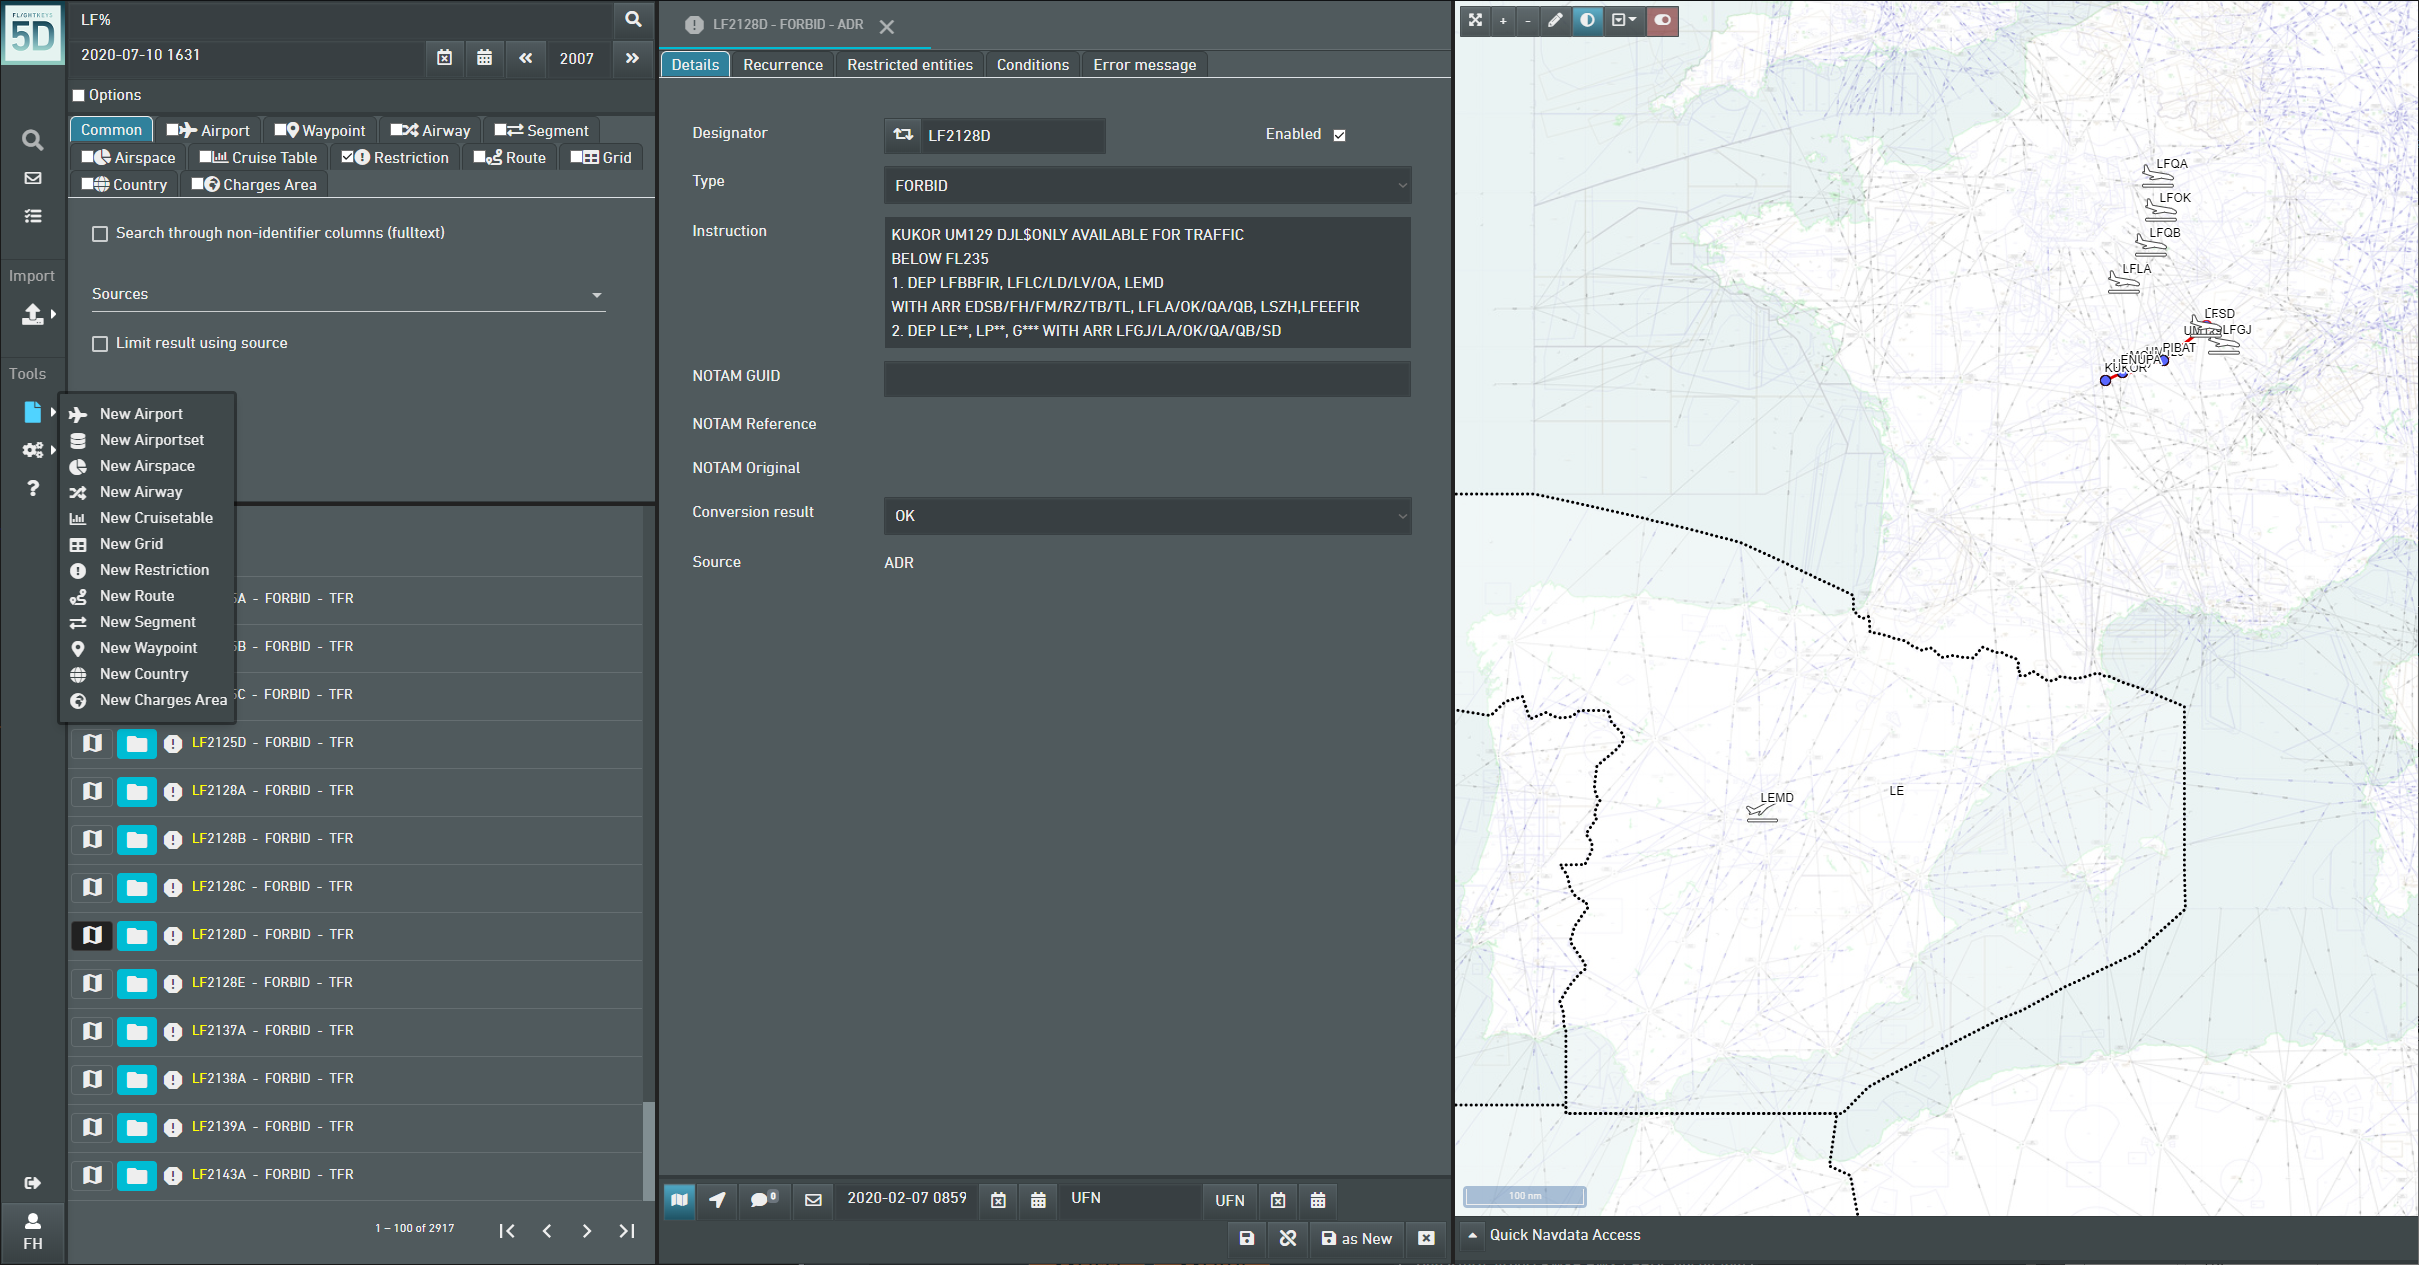Switch to the Restricted entities tab
Viewport: 2419px width, 1265px height.
click(909, 64)
